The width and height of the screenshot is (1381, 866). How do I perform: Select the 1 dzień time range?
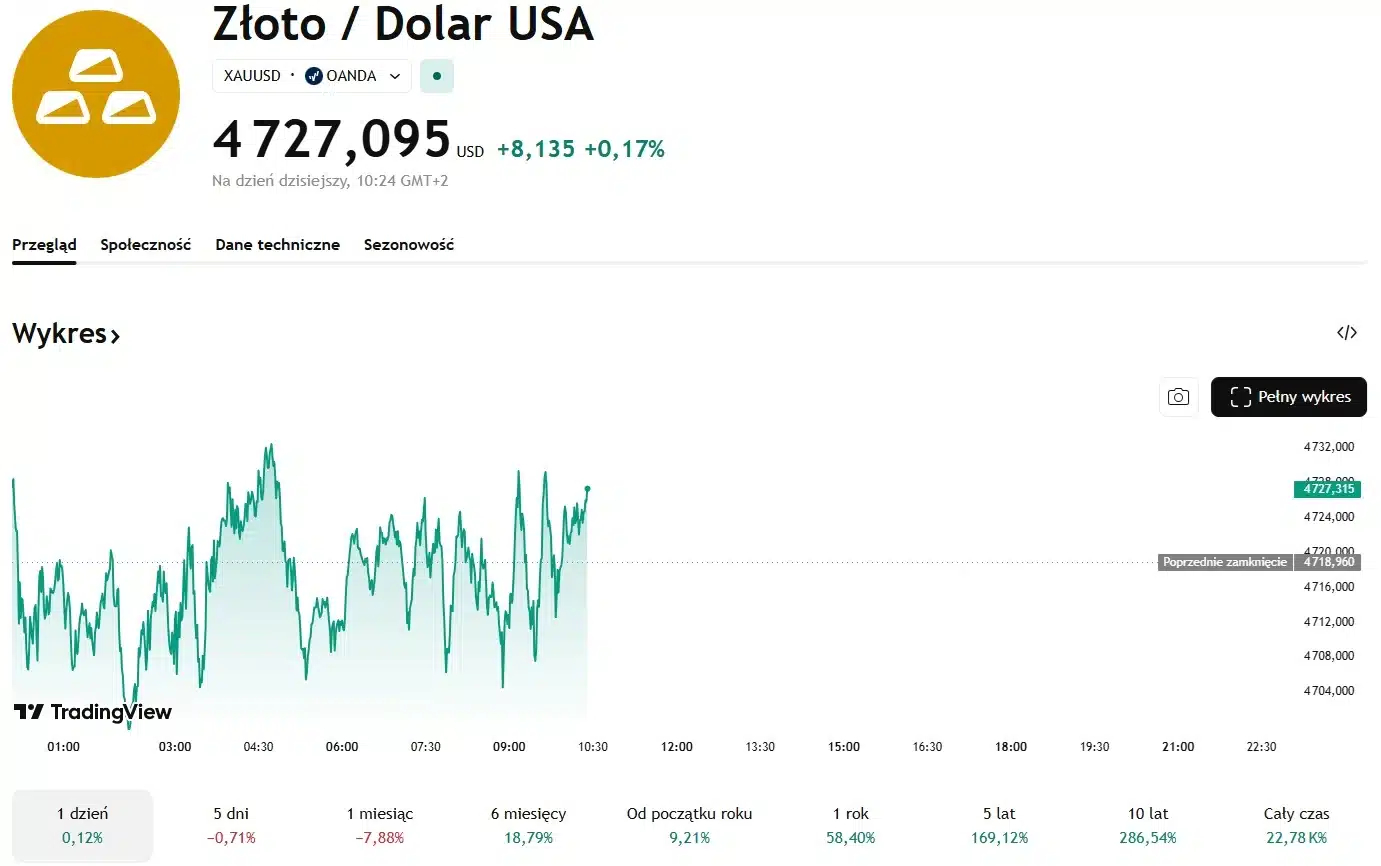(82, 825)
